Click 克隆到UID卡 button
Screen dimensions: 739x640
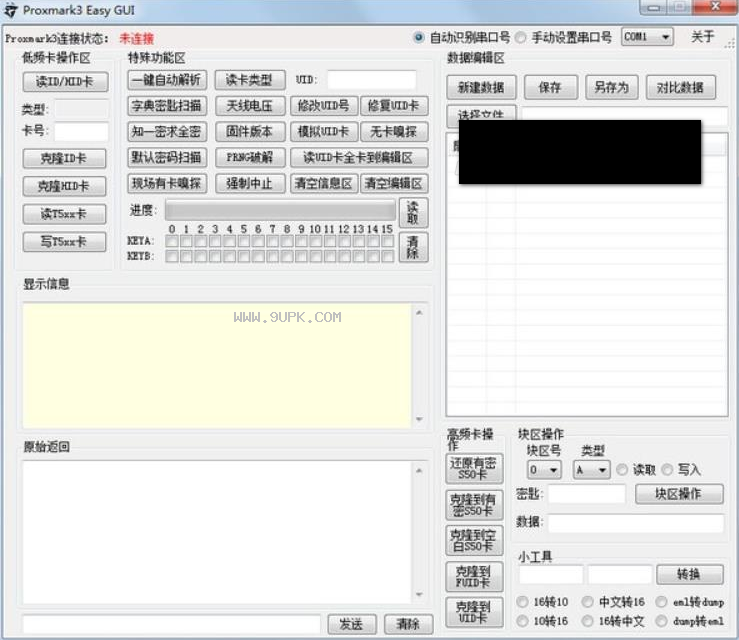474,612
